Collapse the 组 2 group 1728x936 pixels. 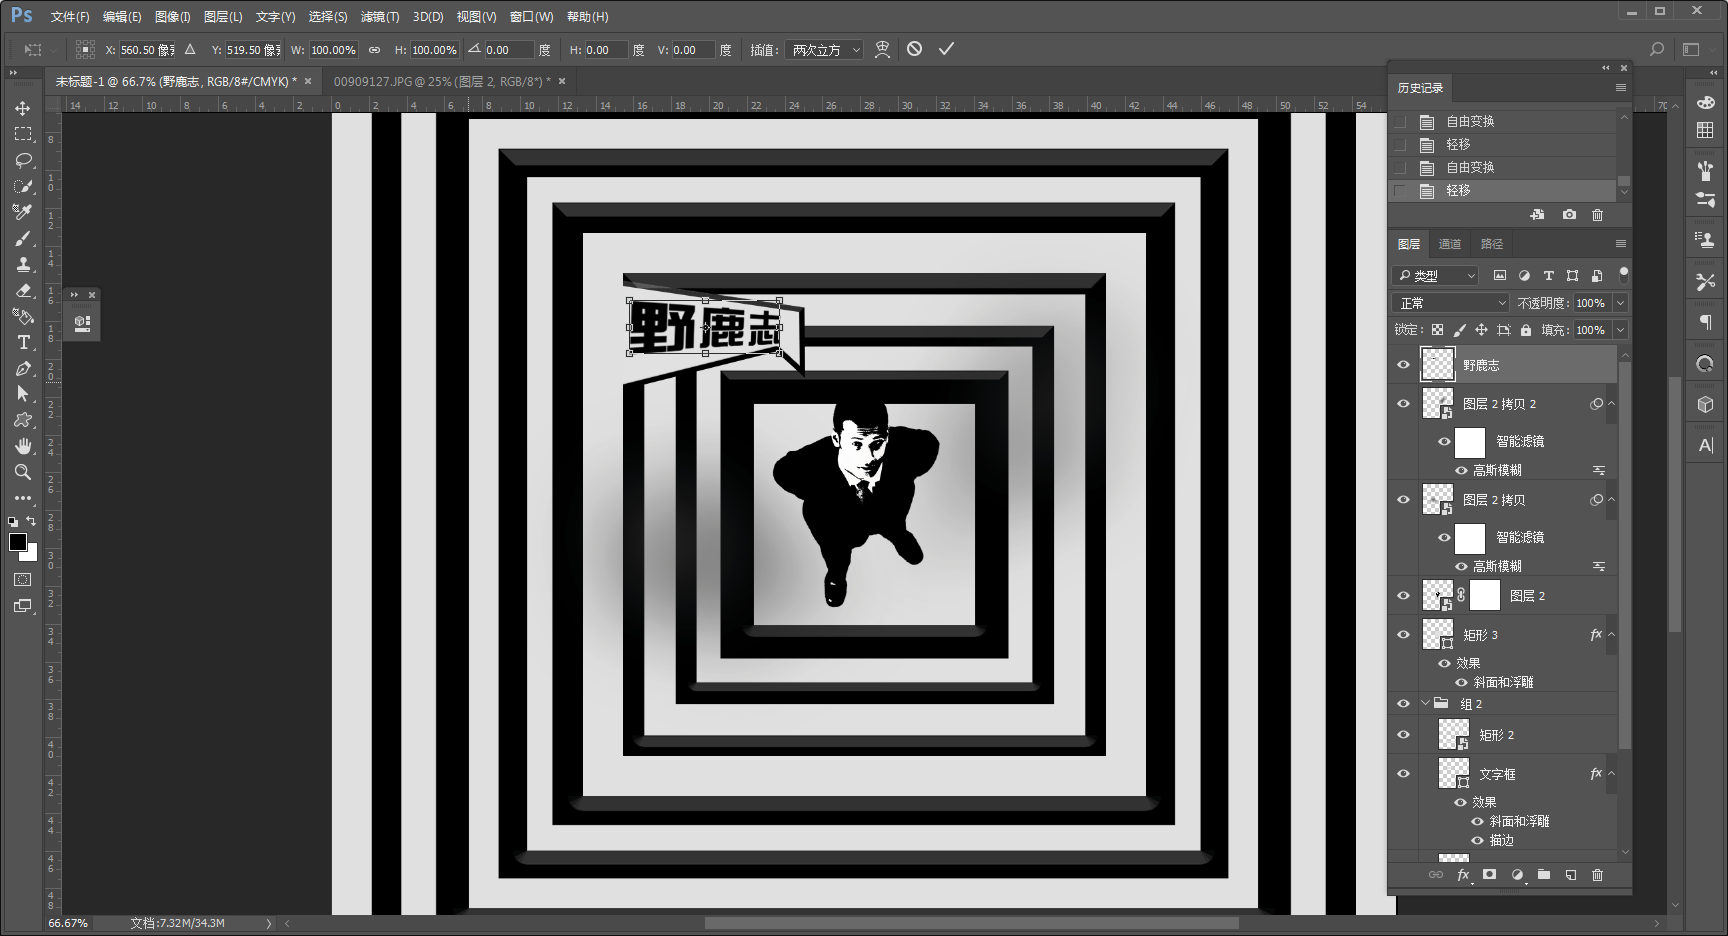pyautogui.click(x=1426, y=704)
